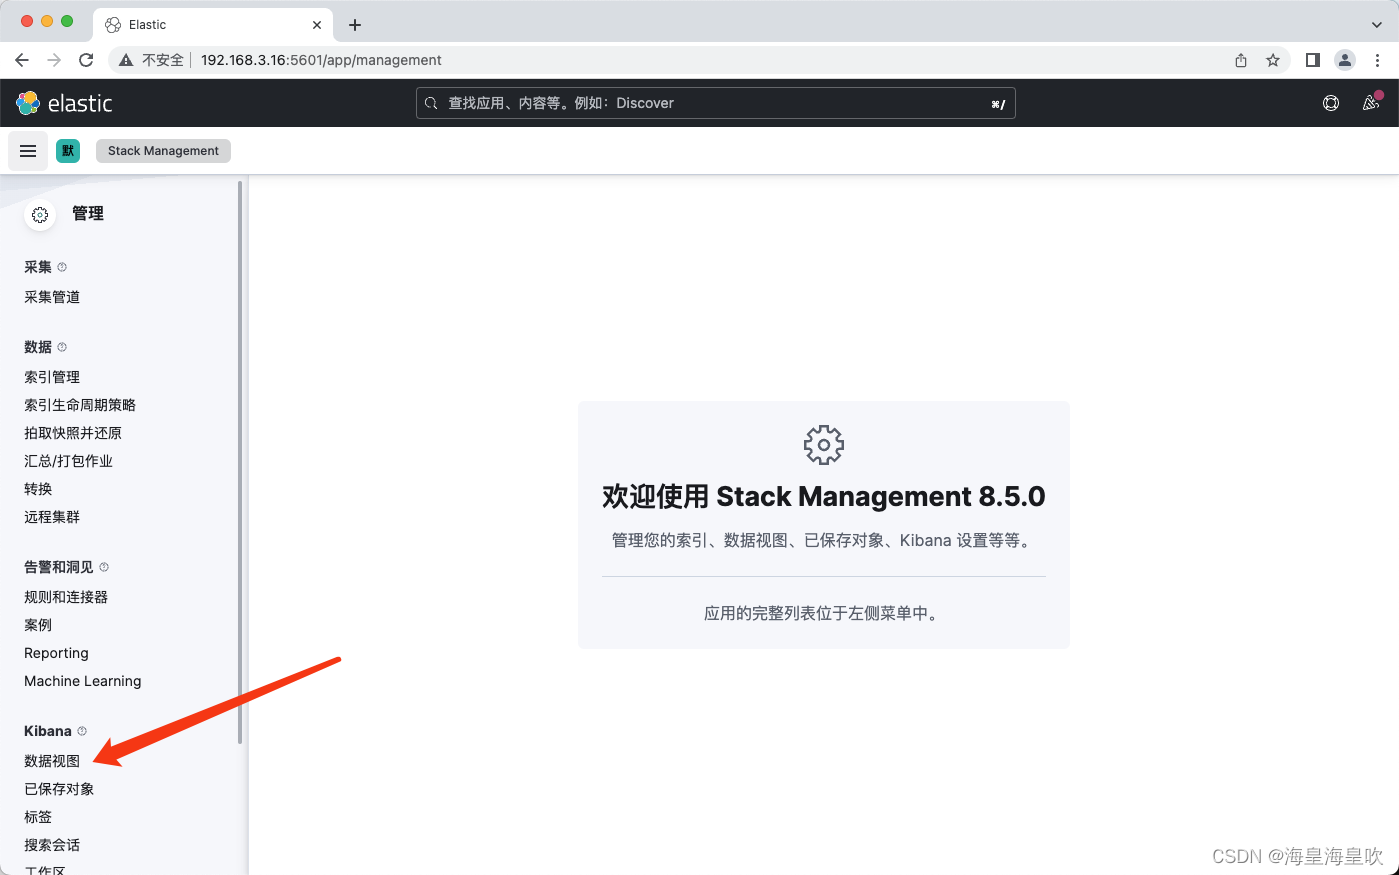The height and width of the screenshot is (875, 1399).
Task: Open 数据视图 in the sidebar
Action: coord(52,761)
